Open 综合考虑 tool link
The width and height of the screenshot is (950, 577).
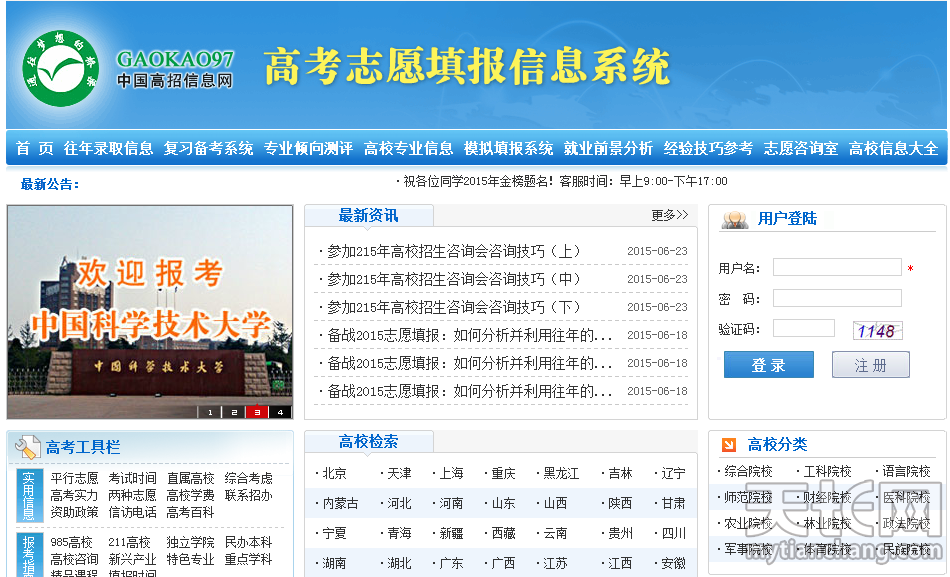[x=249, y=478]
